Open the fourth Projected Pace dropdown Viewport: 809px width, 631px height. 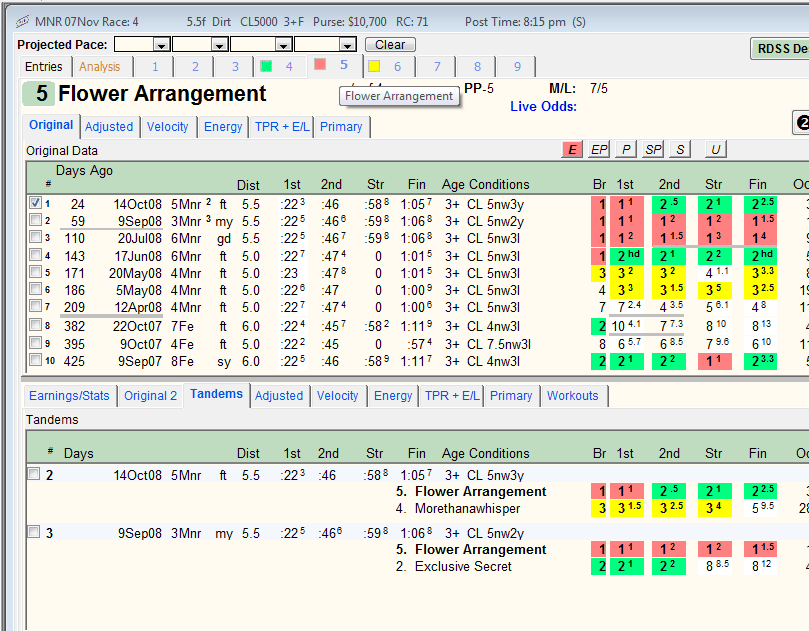tap(348, 45)
